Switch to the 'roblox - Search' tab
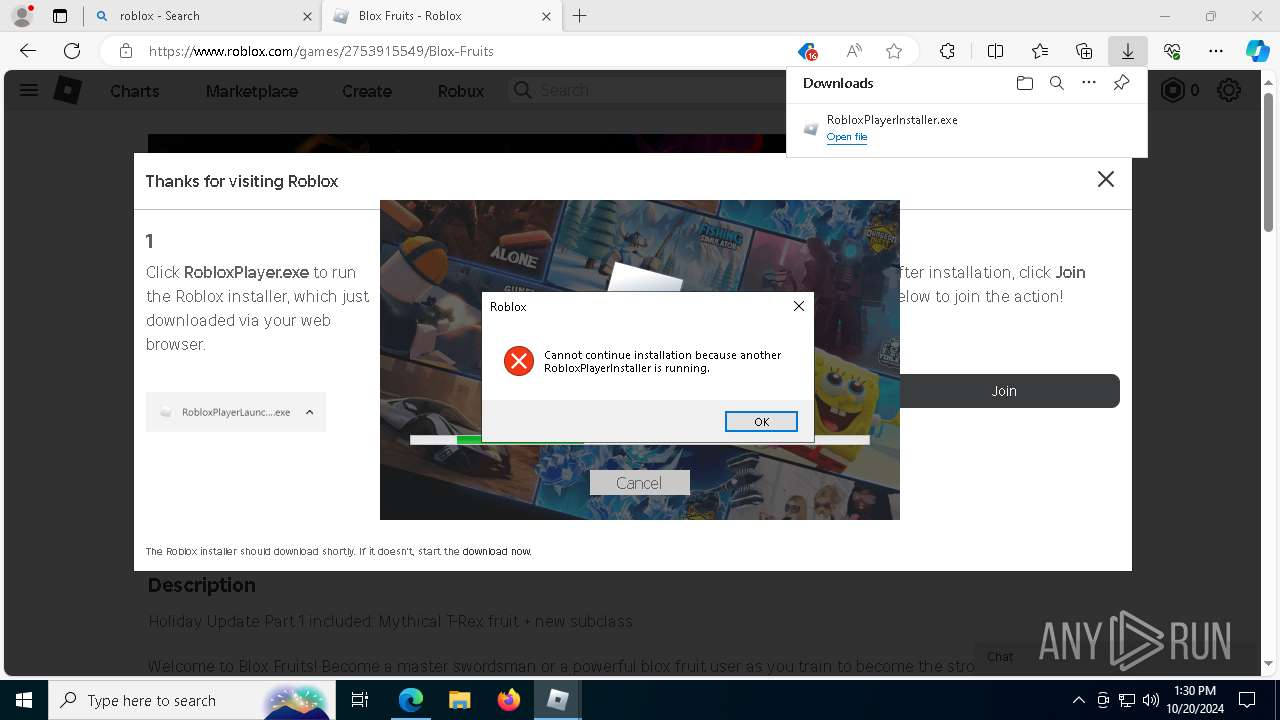The image size is (1280, 720). pyautogui.click(x=203, y=16)
